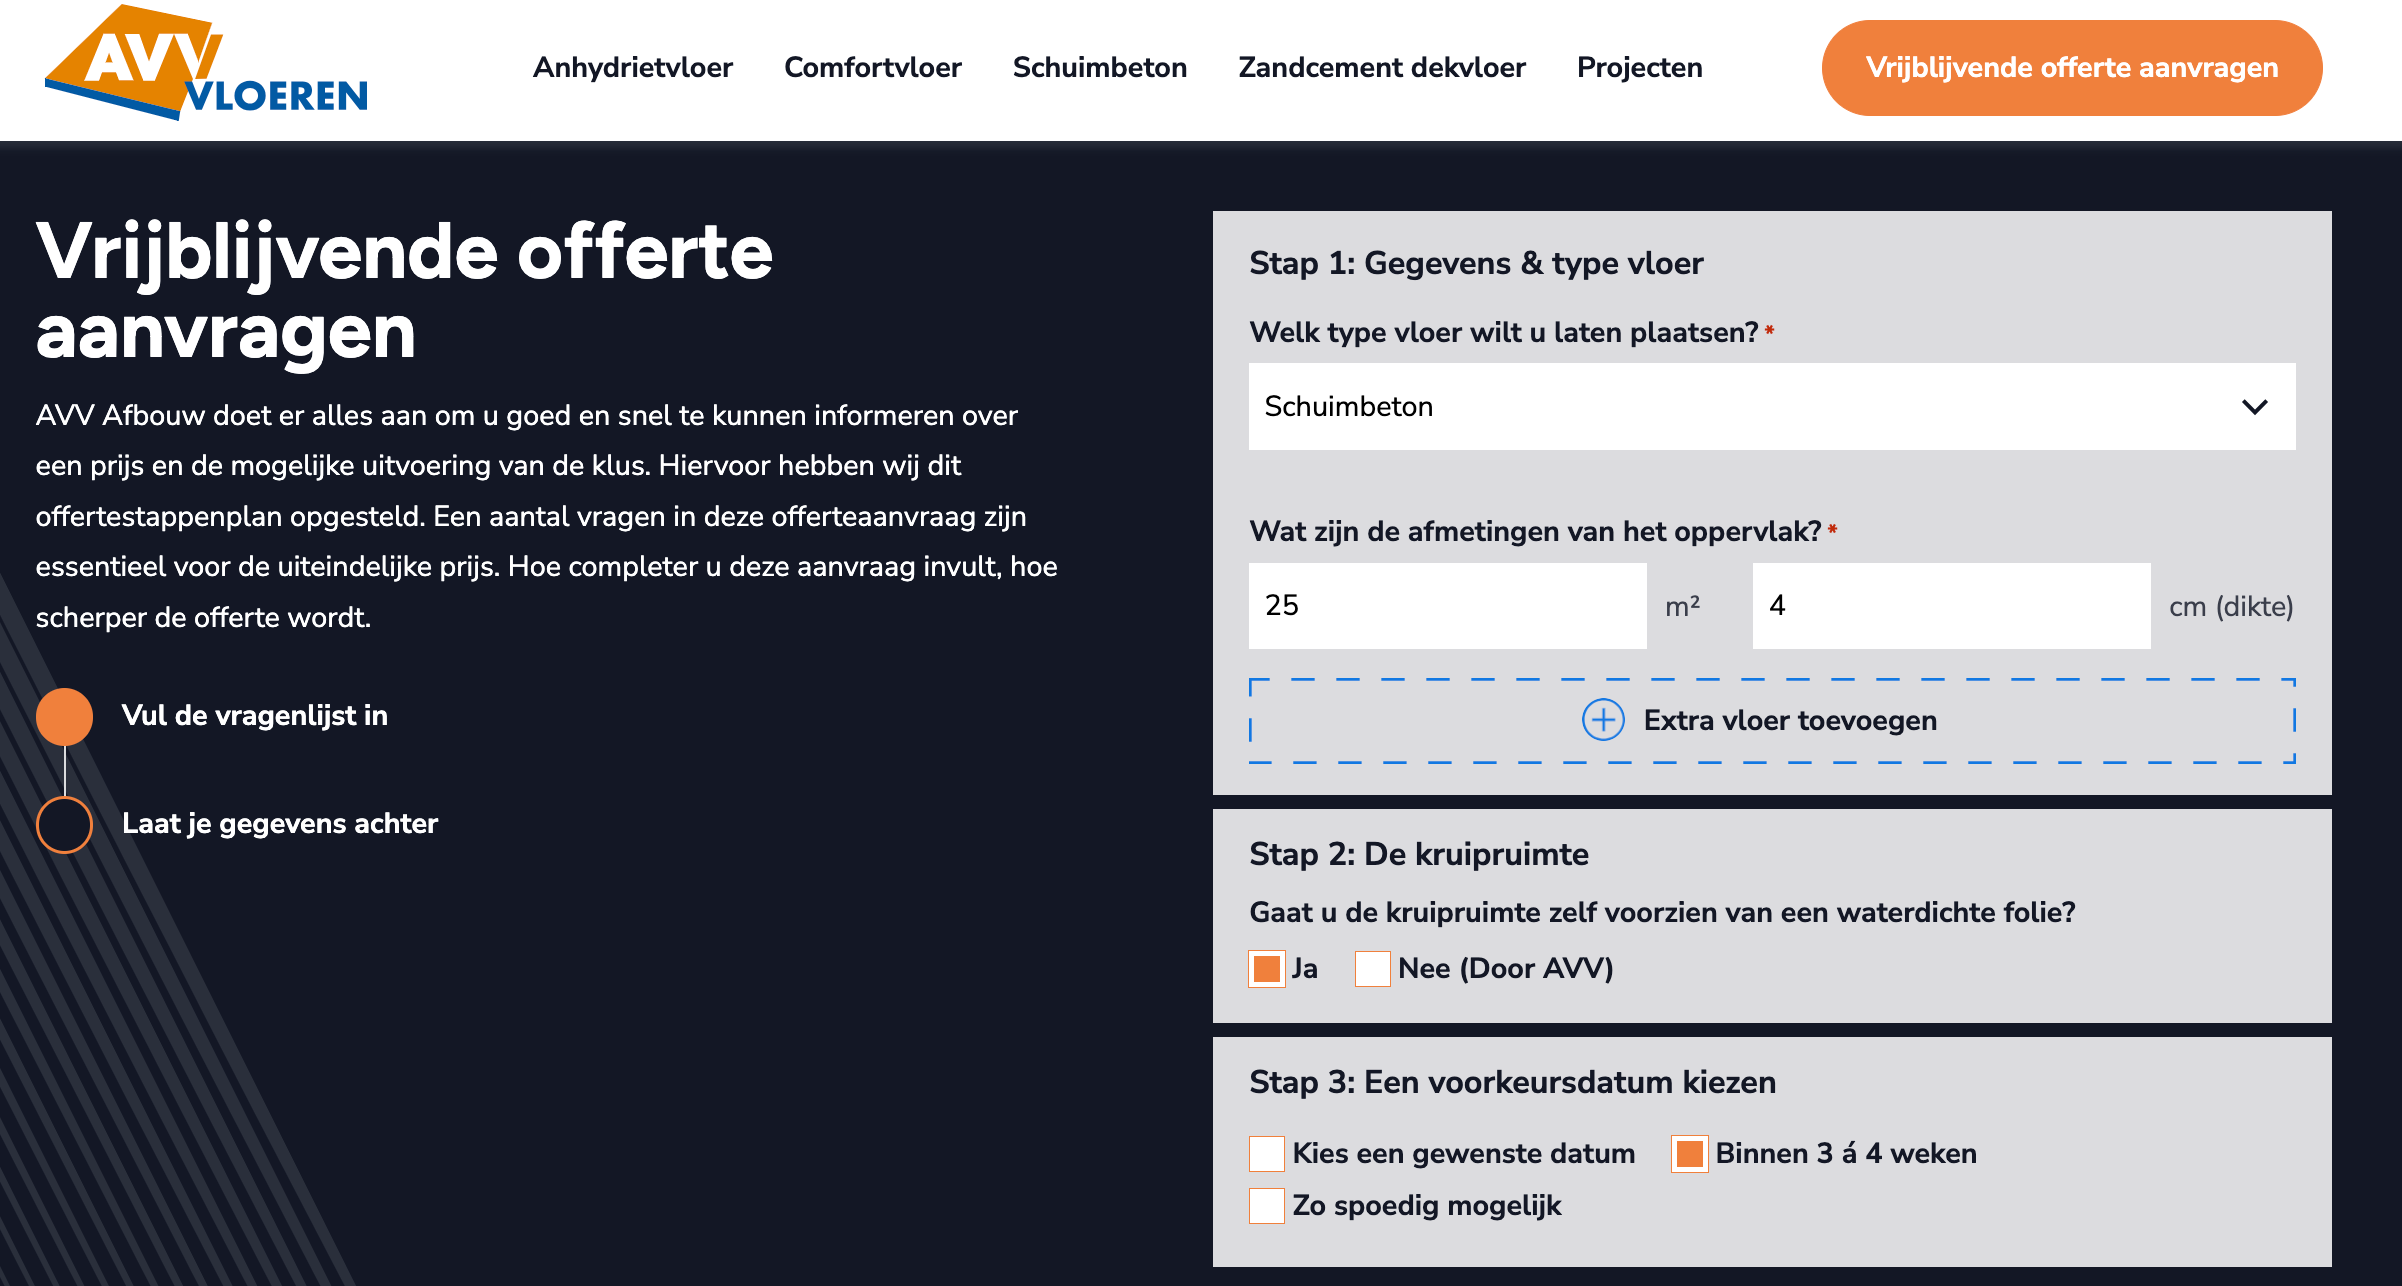Click the AVV Vloeren logo

coord(205,66)
